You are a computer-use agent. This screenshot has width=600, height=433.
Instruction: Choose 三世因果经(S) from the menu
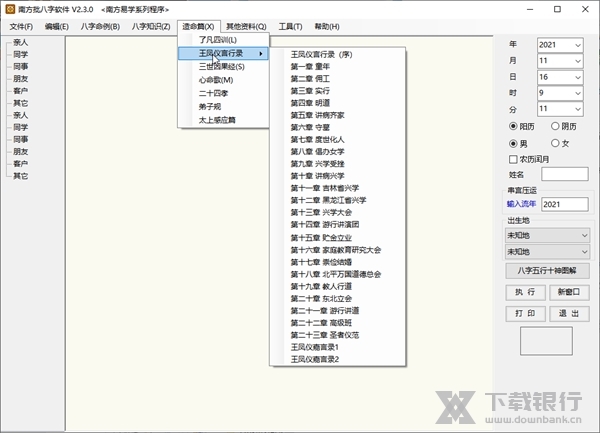click(223, 67)
